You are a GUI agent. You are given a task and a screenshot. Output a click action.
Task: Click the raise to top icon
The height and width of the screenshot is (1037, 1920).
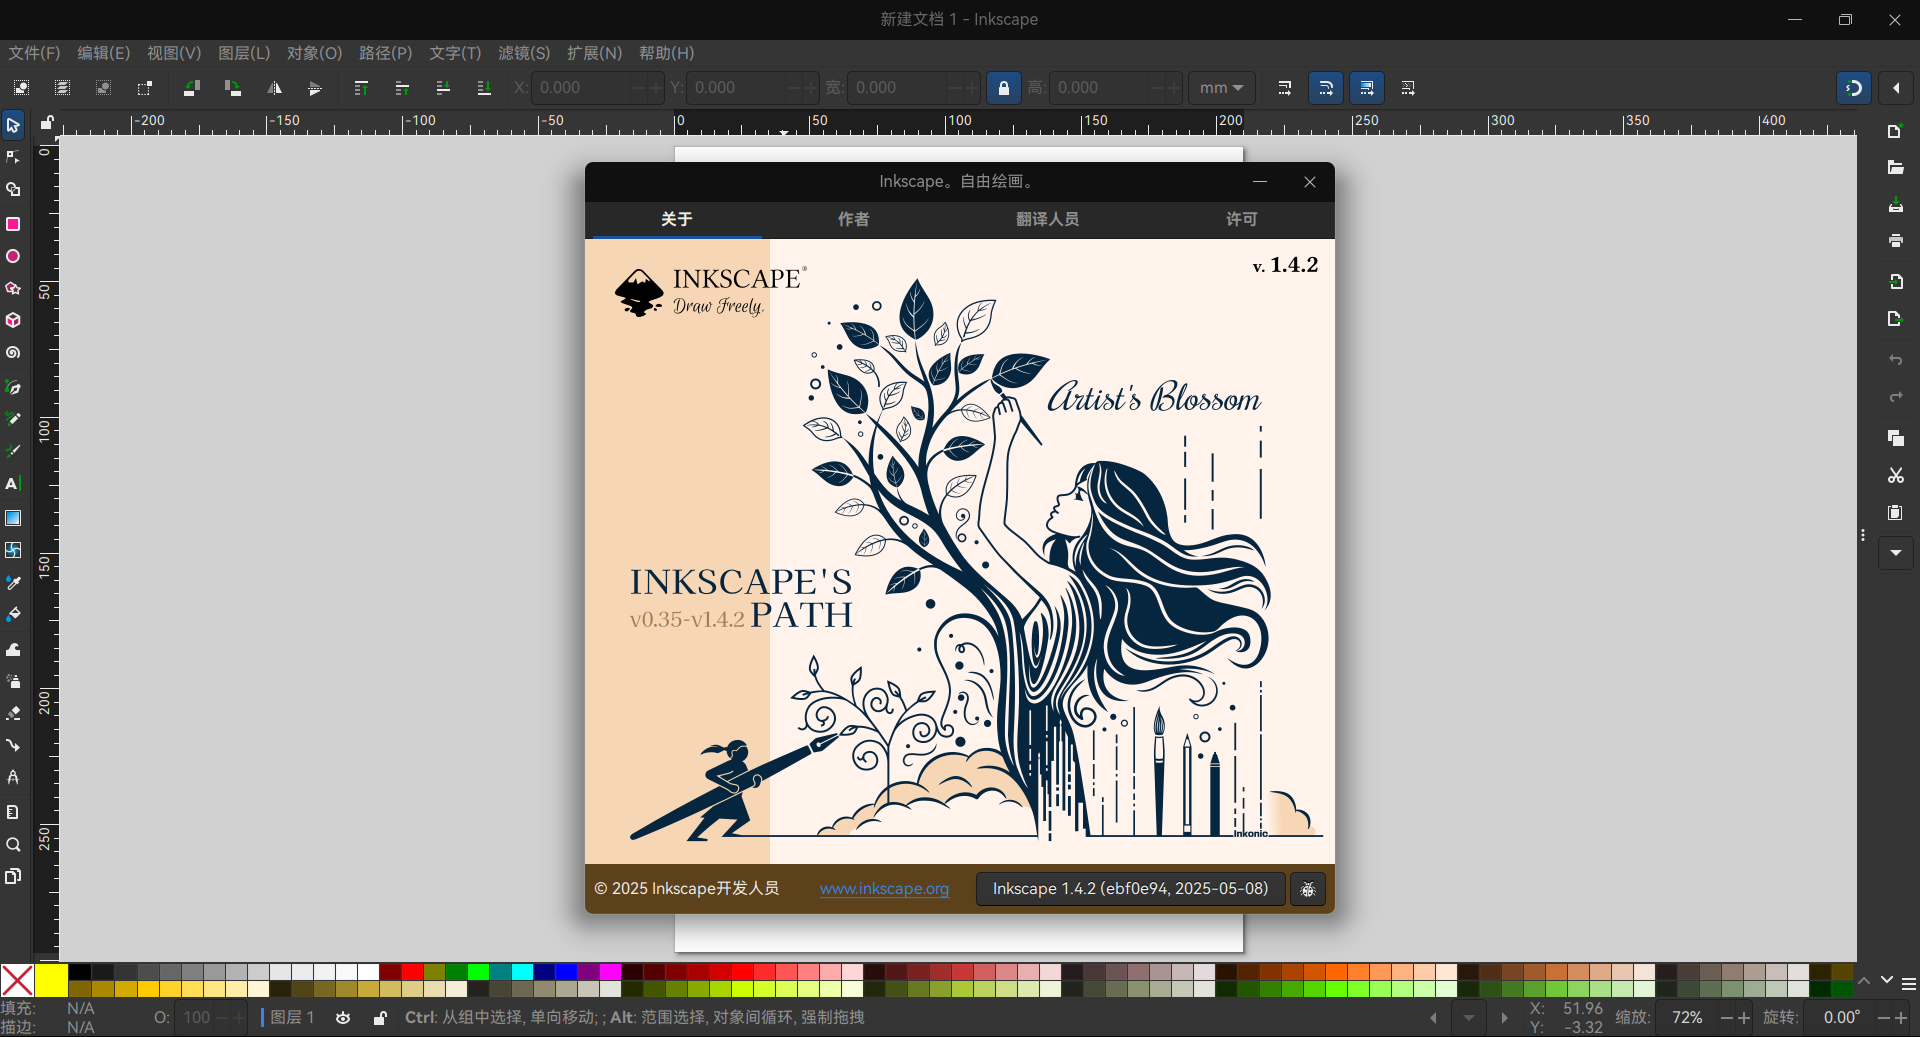(361, 88)
